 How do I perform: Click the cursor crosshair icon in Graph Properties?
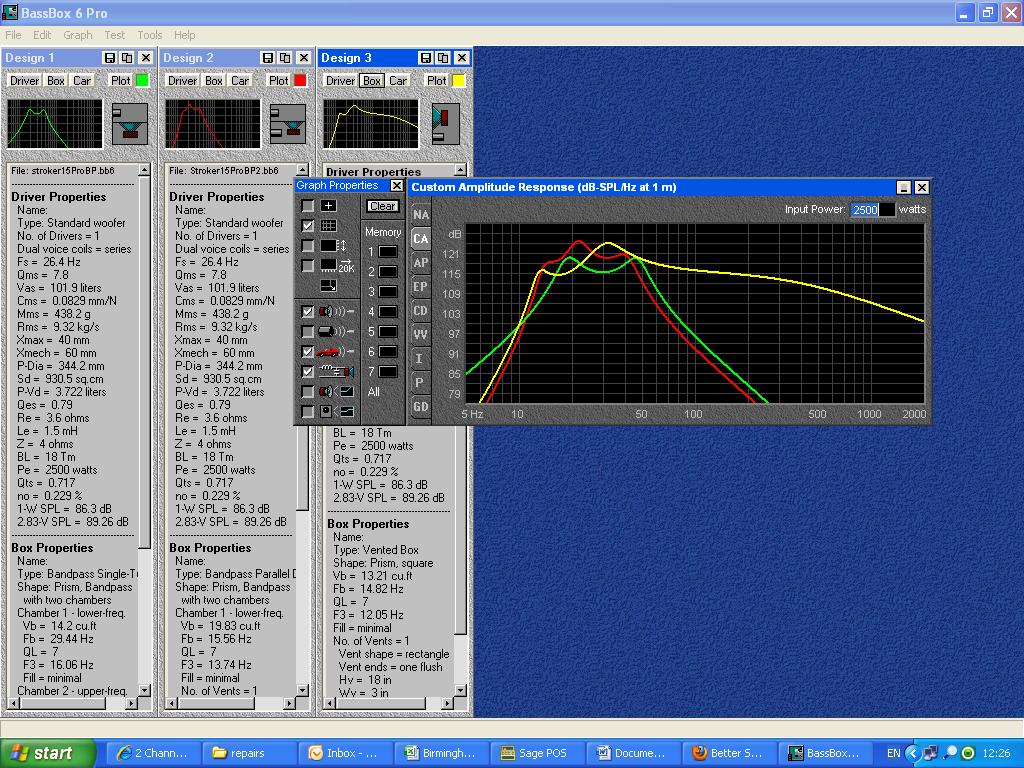click(x=328, y=206)
